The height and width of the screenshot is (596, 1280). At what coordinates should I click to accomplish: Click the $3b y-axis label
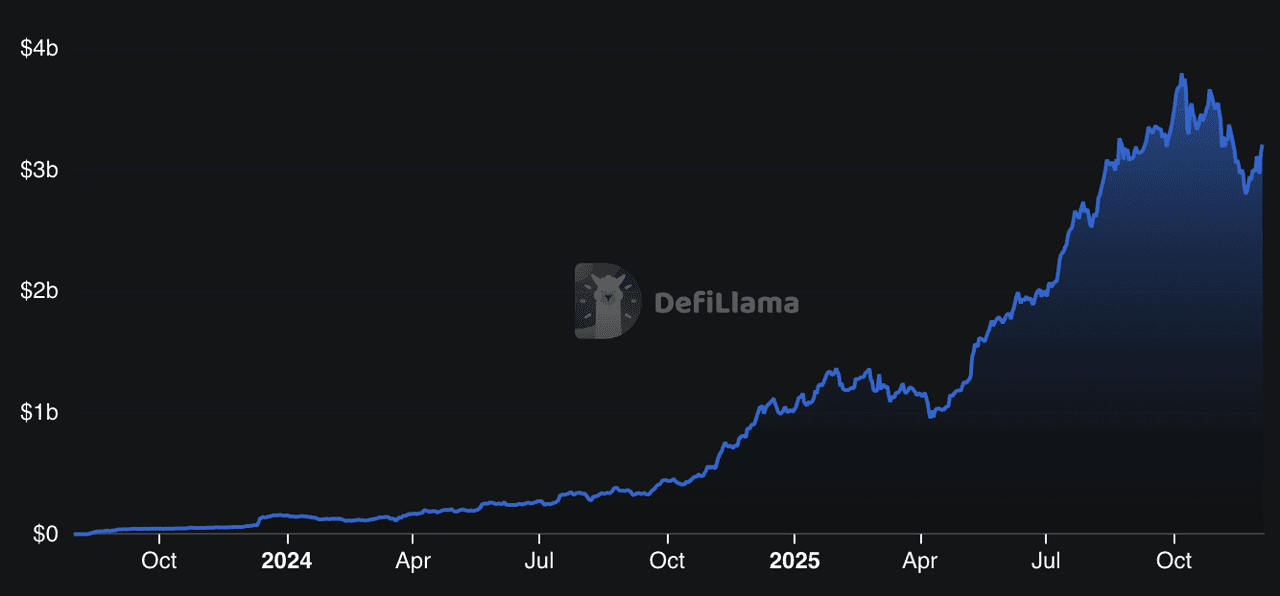[39, 170]
